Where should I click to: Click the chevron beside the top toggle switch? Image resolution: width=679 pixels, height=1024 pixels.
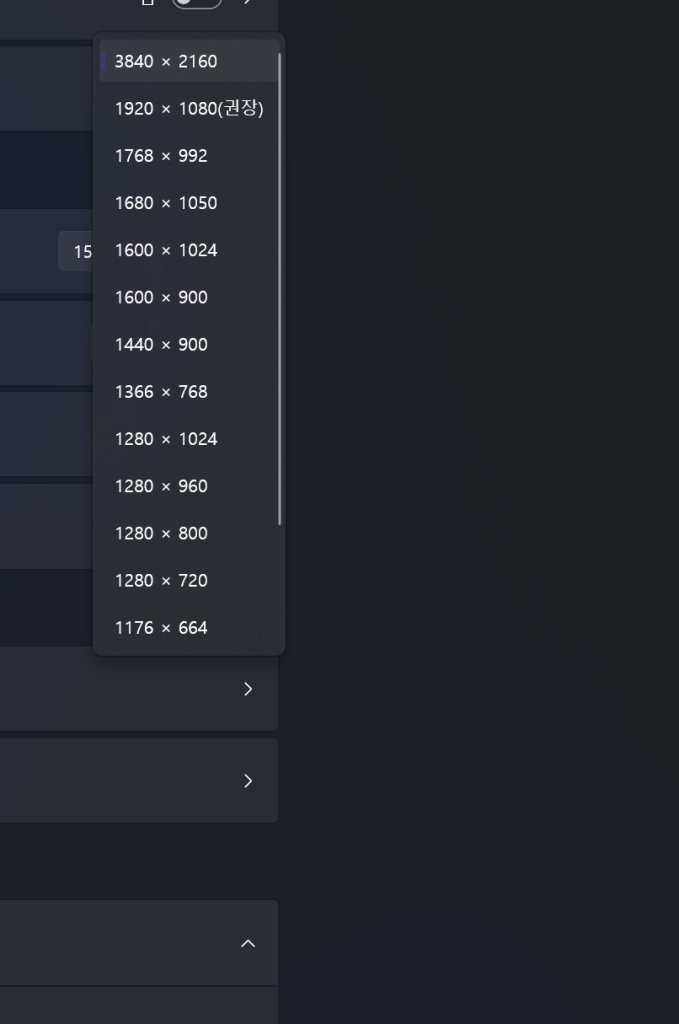point(248,3)
